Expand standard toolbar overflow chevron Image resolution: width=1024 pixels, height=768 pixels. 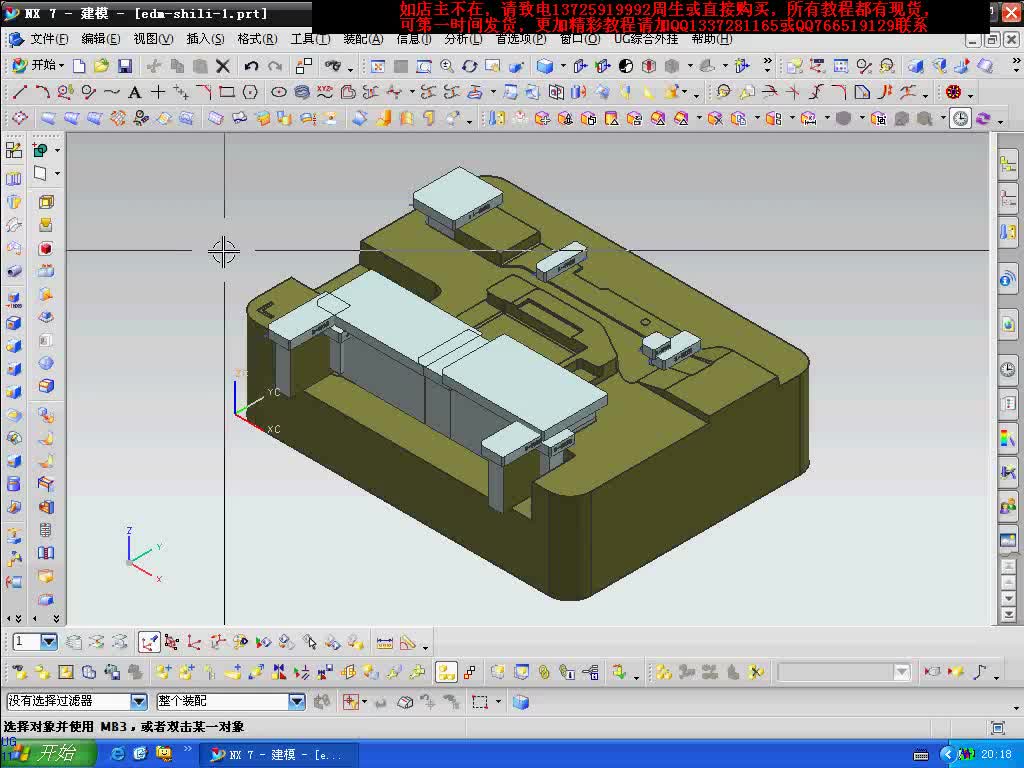pos(767,64)
